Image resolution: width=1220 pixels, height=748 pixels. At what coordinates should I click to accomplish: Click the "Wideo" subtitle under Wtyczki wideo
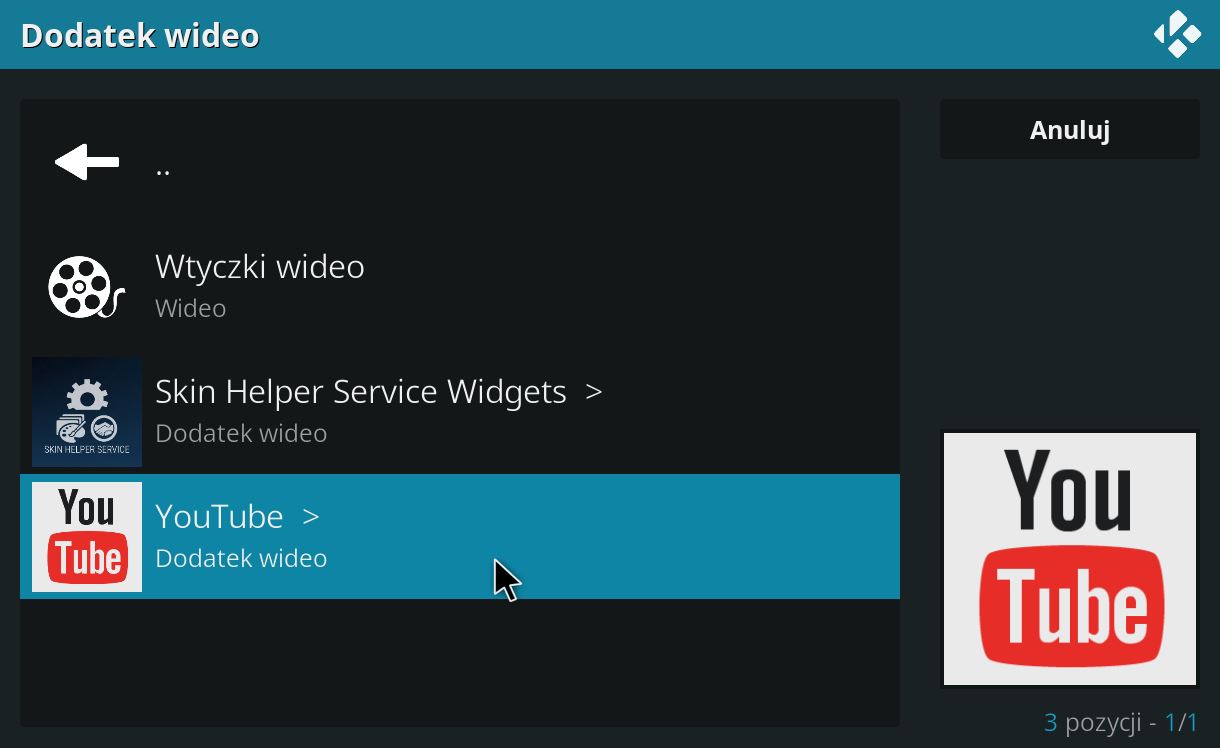190,308
